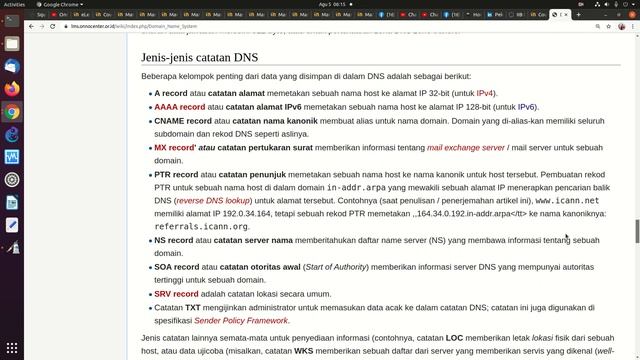Open the reverse DNS lookup link
This screenshot has height=360, width=640.
(x=213, y=201)
